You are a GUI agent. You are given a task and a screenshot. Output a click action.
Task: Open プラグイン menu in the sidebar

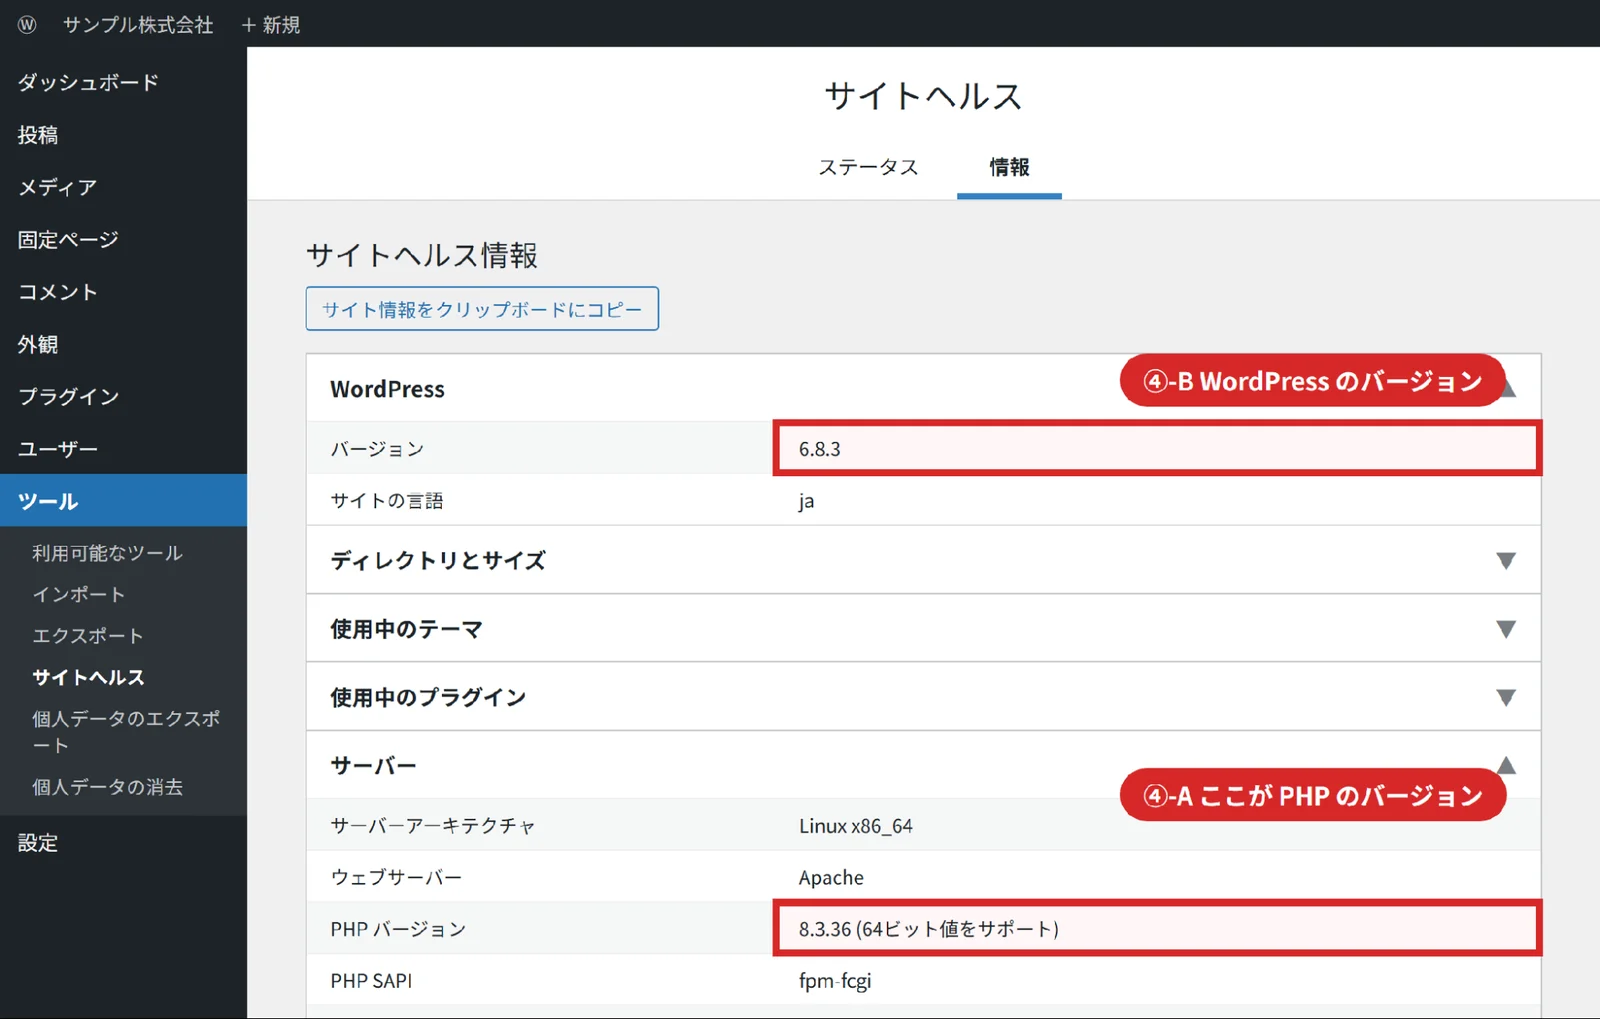coord(68,396)
